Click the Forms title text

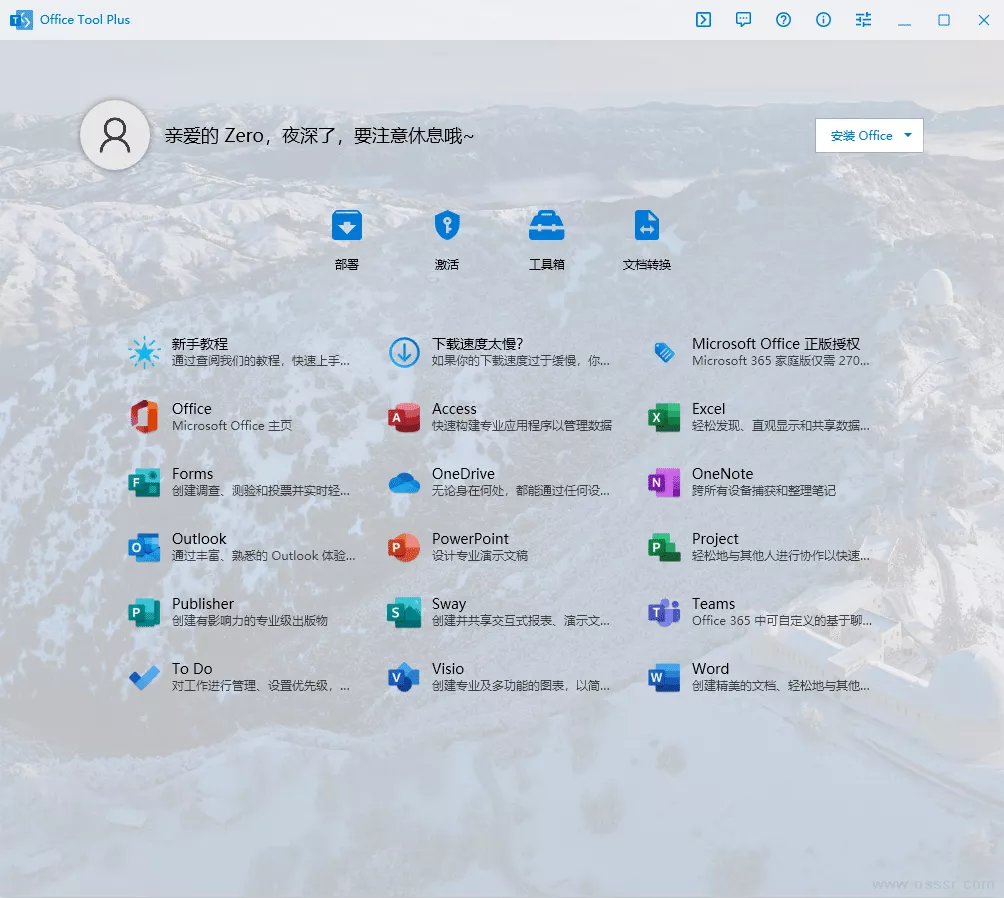click(192, 474)
